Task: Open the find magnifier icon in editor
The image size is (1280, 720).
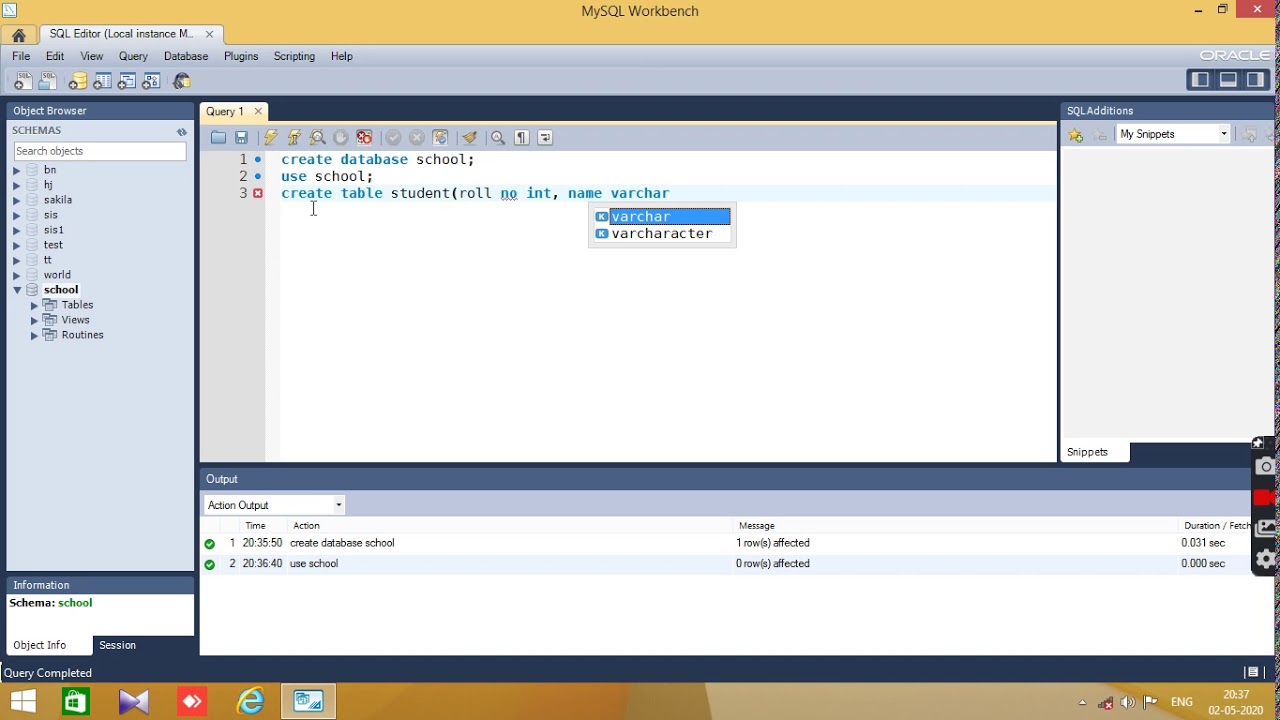Action: click(498, 138)
